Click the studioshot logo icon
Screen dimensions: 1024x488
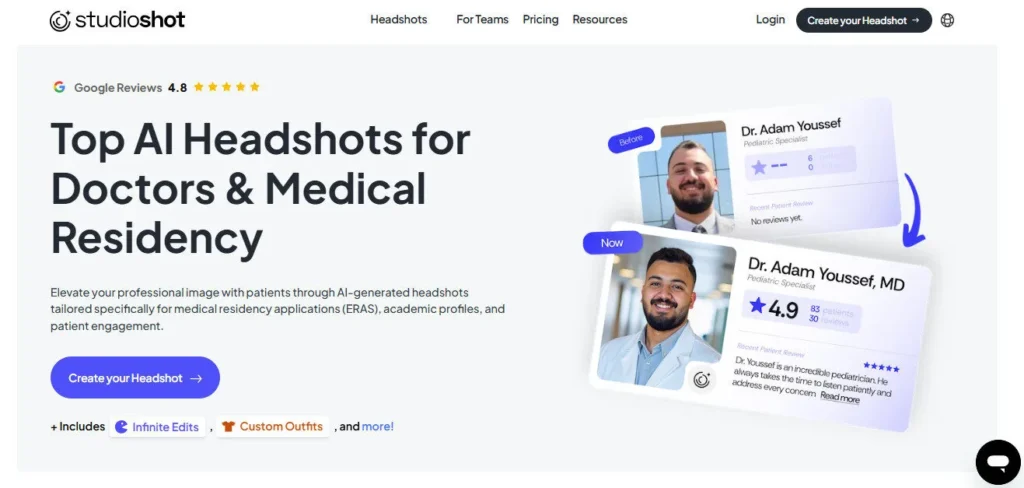(x=60, y=20)
